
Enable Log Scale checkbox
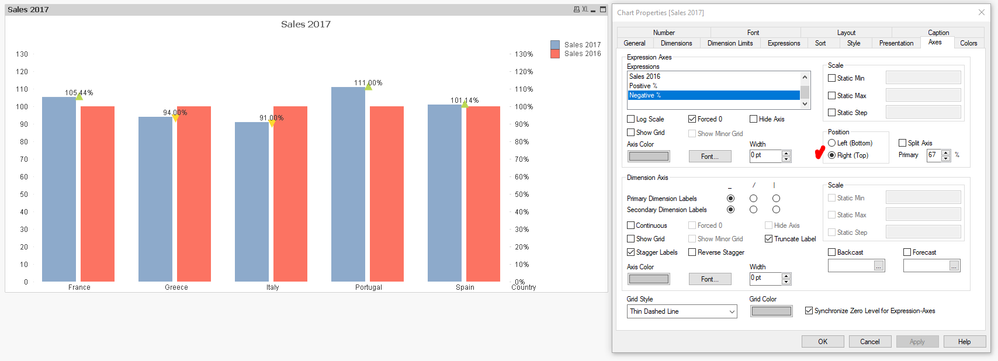631,119
